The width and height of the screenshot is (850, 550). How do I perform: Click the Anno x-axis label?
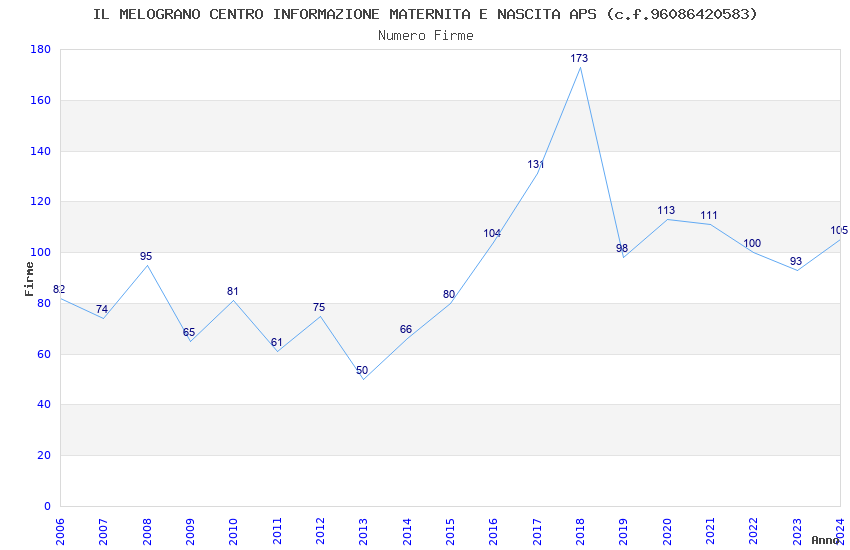pos(825,540)
